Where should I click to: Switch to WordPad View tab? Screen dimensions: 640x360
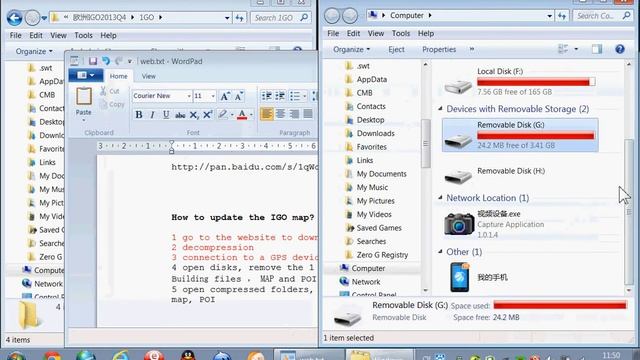tap(149, 76)
